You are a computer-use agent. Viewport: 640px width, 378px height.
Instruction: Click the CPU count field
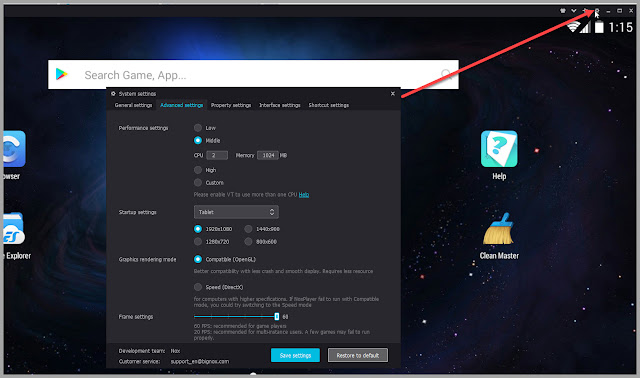click(217, 155)
